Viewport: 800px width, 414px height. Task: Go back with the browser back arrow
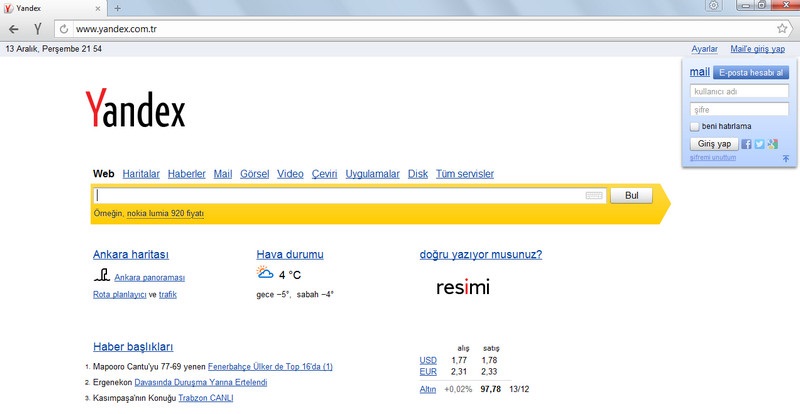(x=14, y=29)
